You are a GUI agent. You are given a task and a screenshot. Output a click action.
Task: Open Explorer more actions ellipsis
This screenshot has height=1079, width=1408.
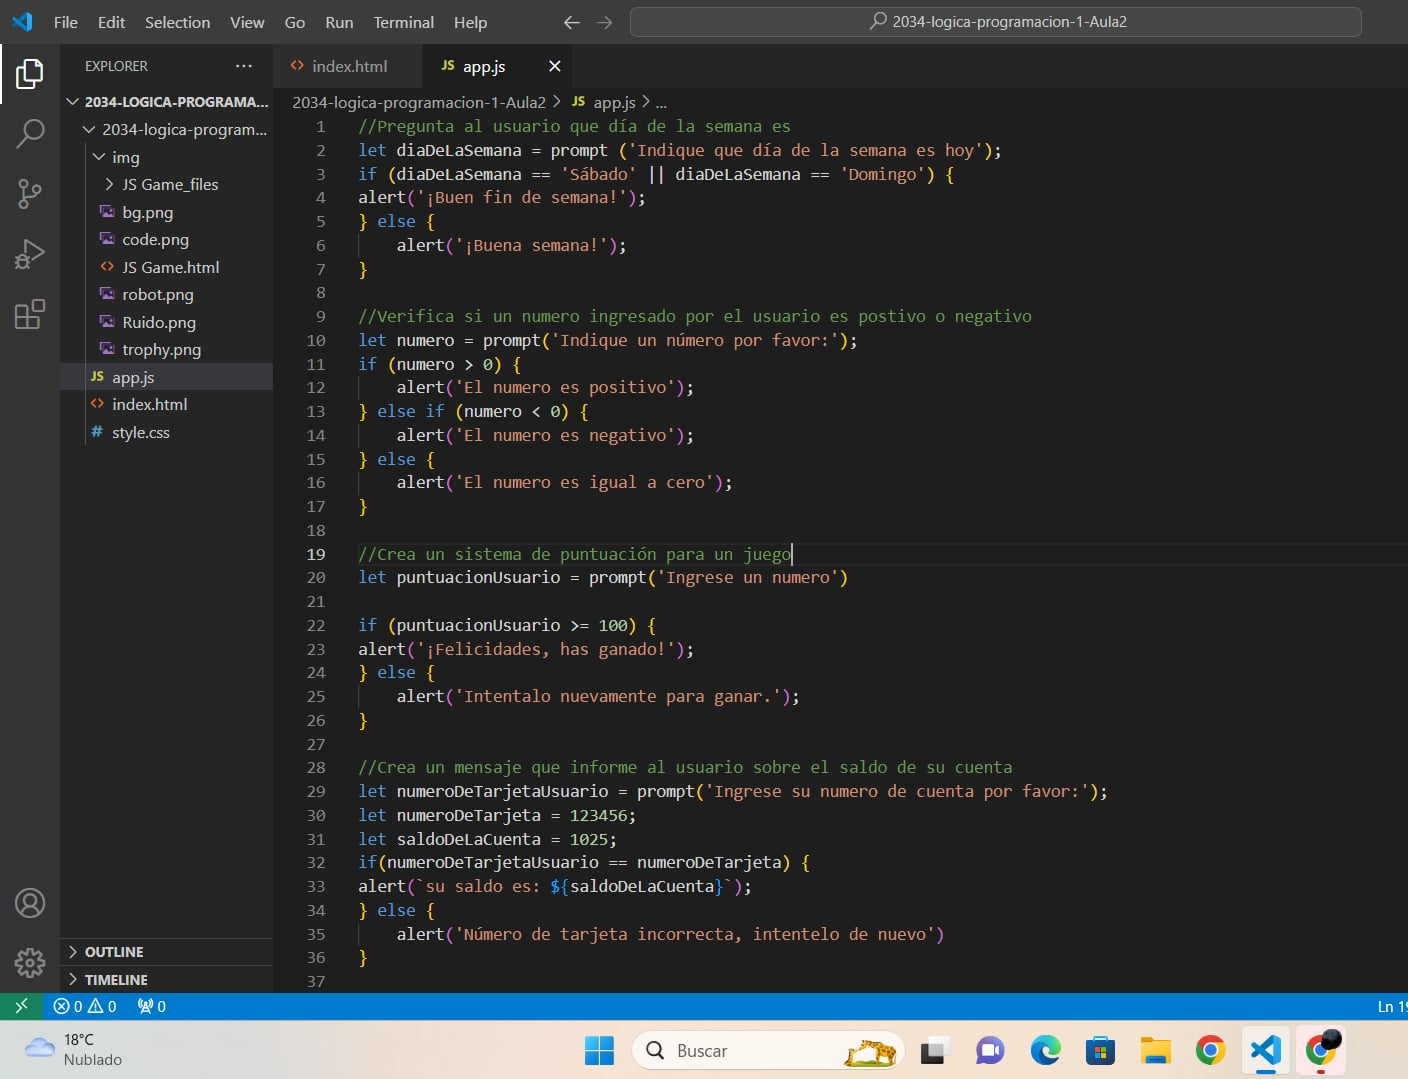click(x=244, y=66)
